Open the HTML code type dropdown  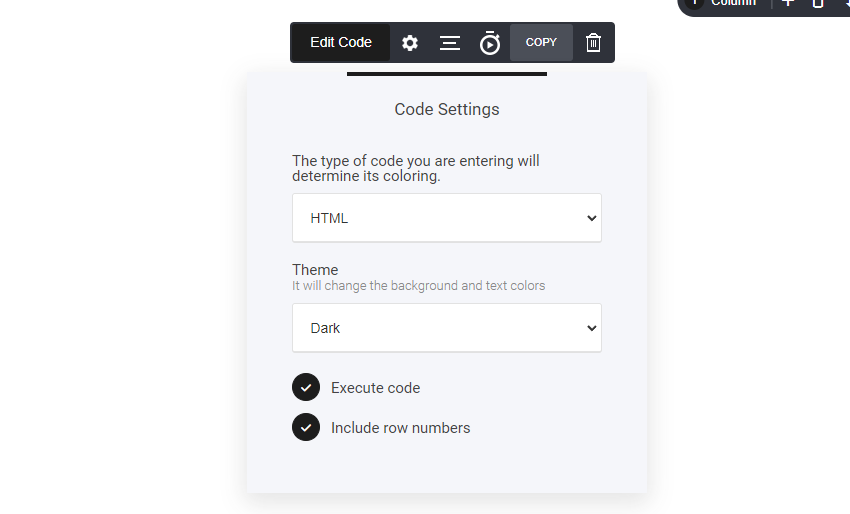pos(446,218)
